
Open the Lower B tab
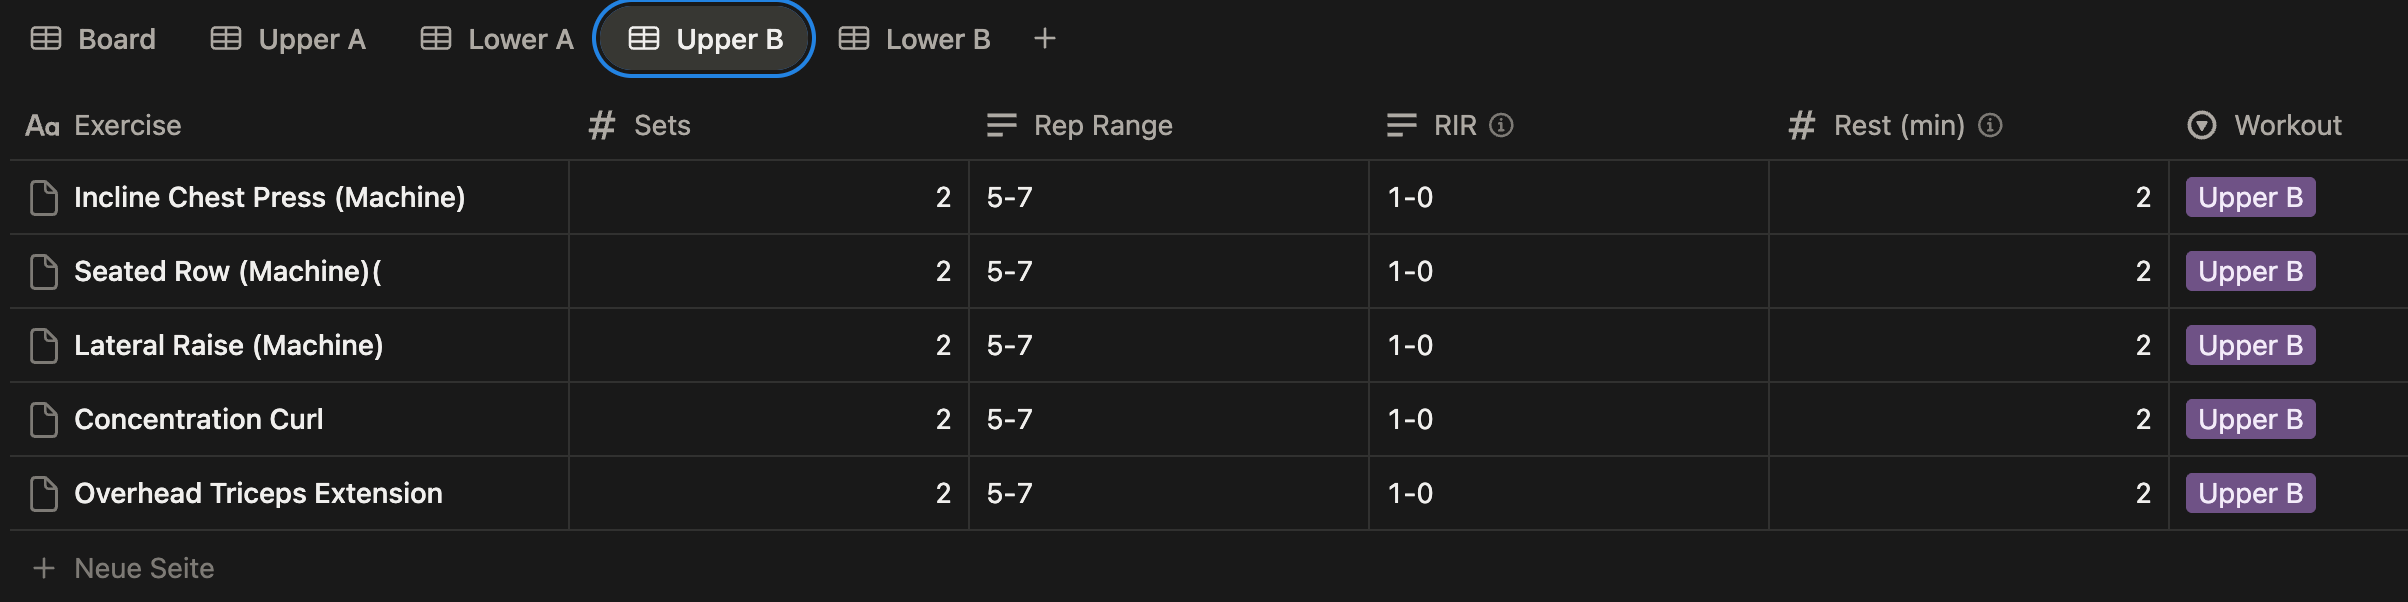pyautogui.click(x=915, y=39)
